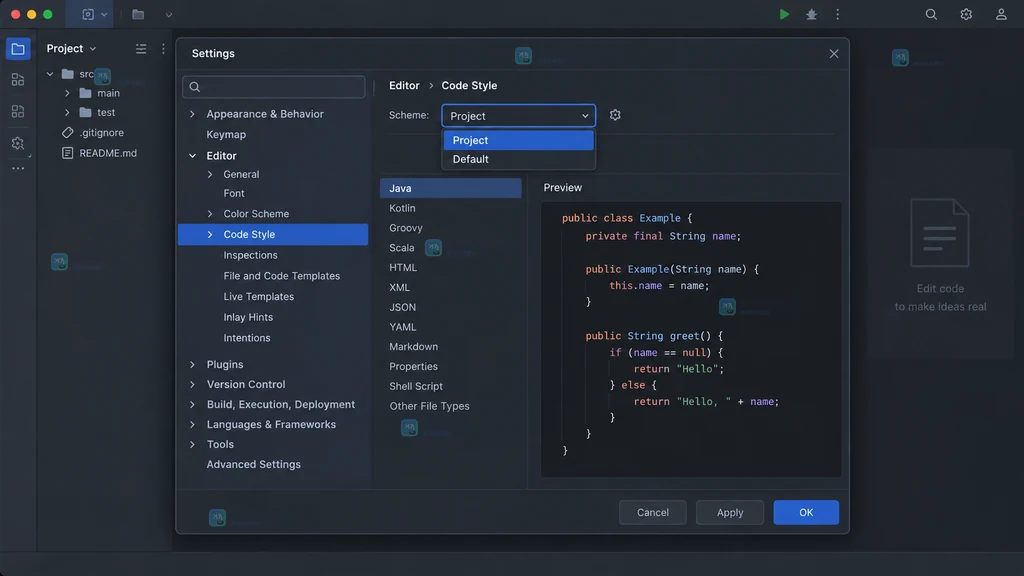Open README.md file
The width and height of the screenshot is (1024, 576).
coord(108,153)
